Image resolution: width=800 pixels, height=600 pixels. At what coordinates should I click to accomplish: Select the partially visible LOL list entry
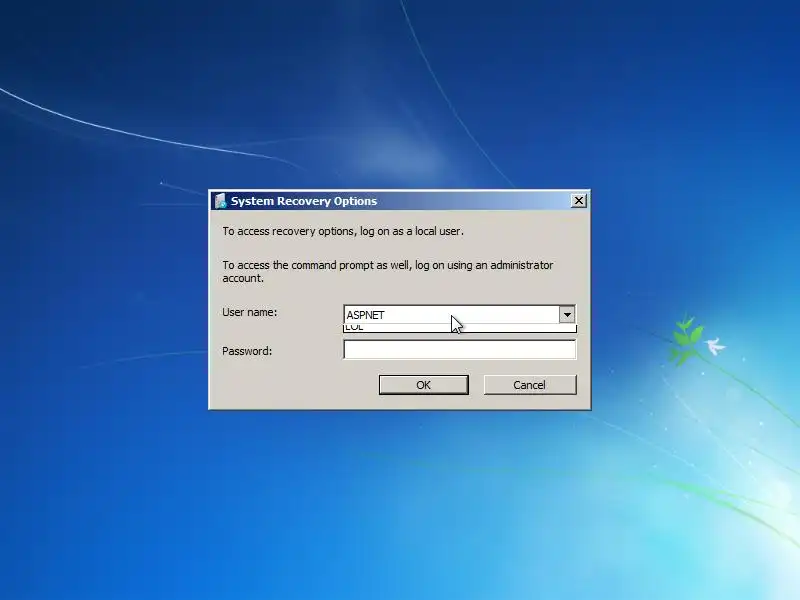(460, 328)
